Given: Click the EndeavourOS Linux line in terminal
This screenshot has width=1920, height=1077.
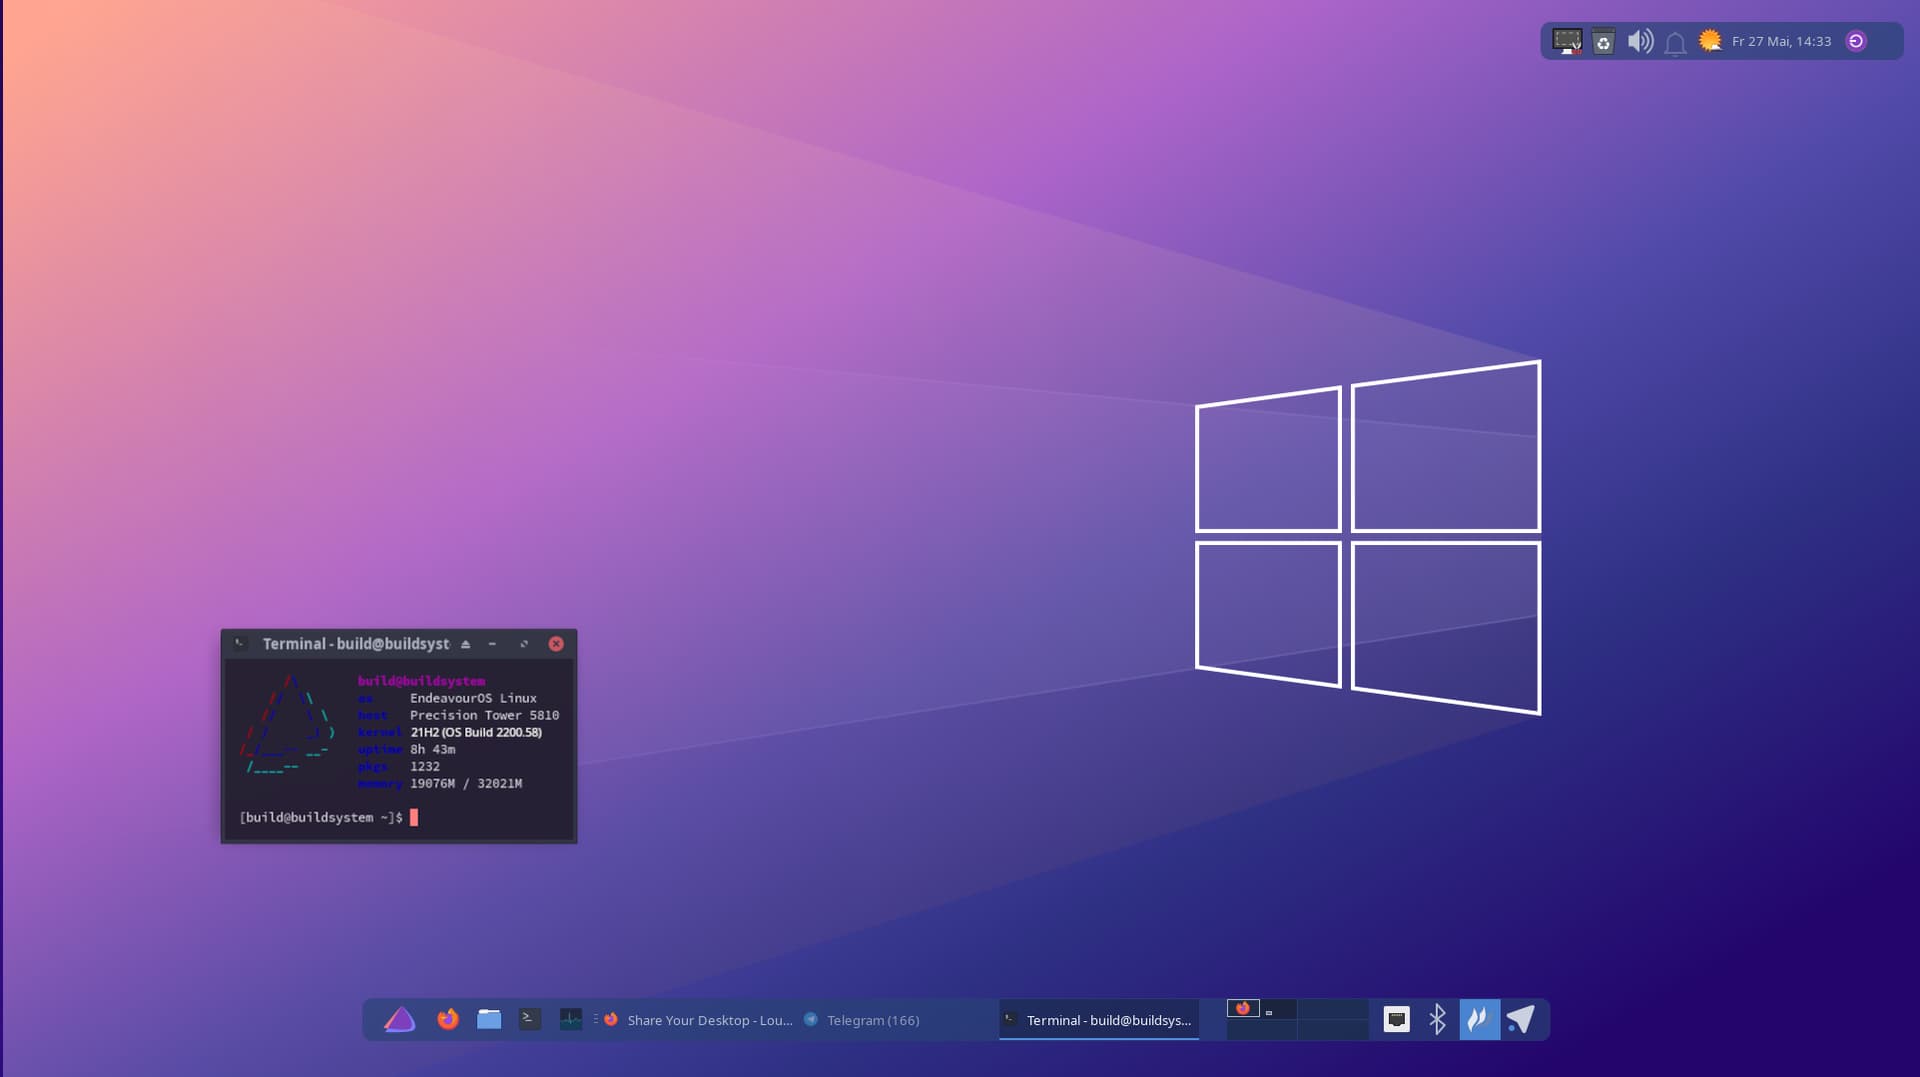Looking at the screenshot, I should click(473, 698).
